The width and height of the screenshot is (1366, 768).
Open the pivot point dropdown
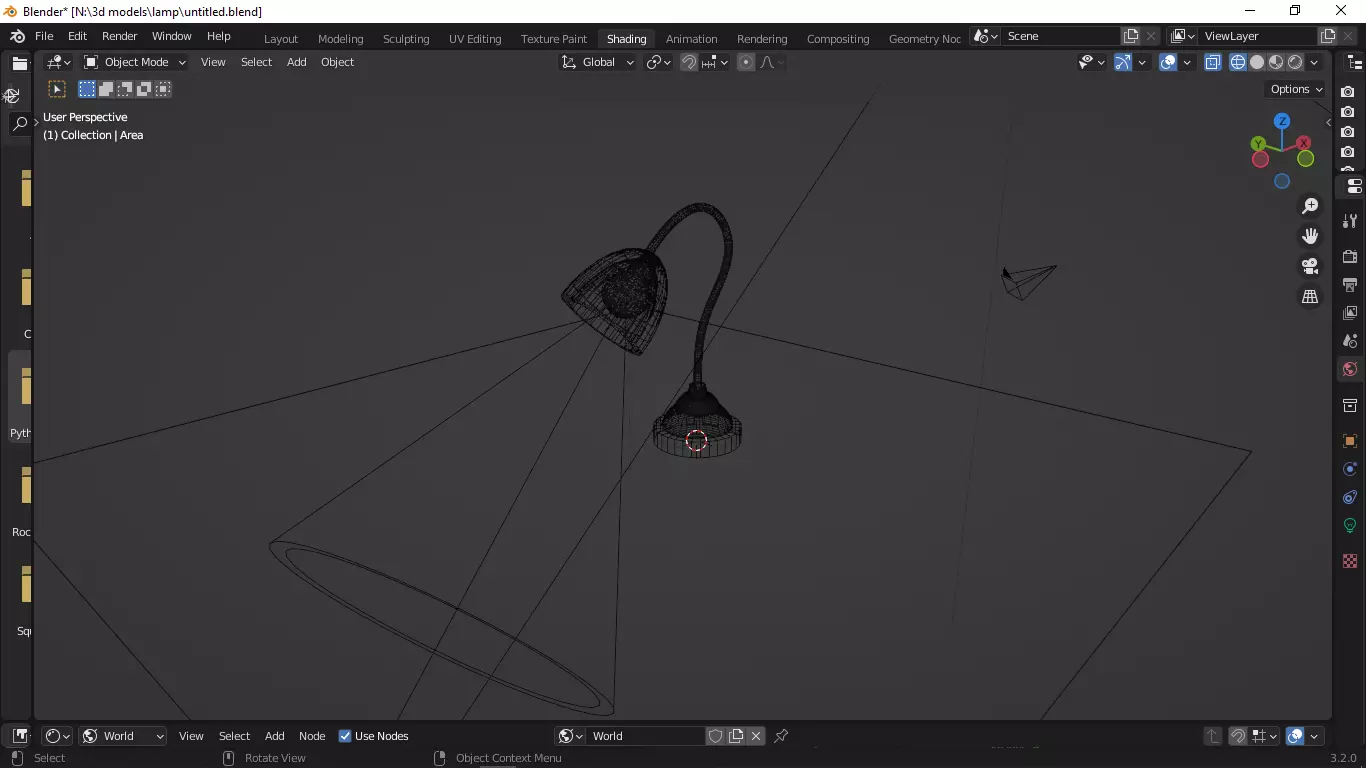[658, 62]
